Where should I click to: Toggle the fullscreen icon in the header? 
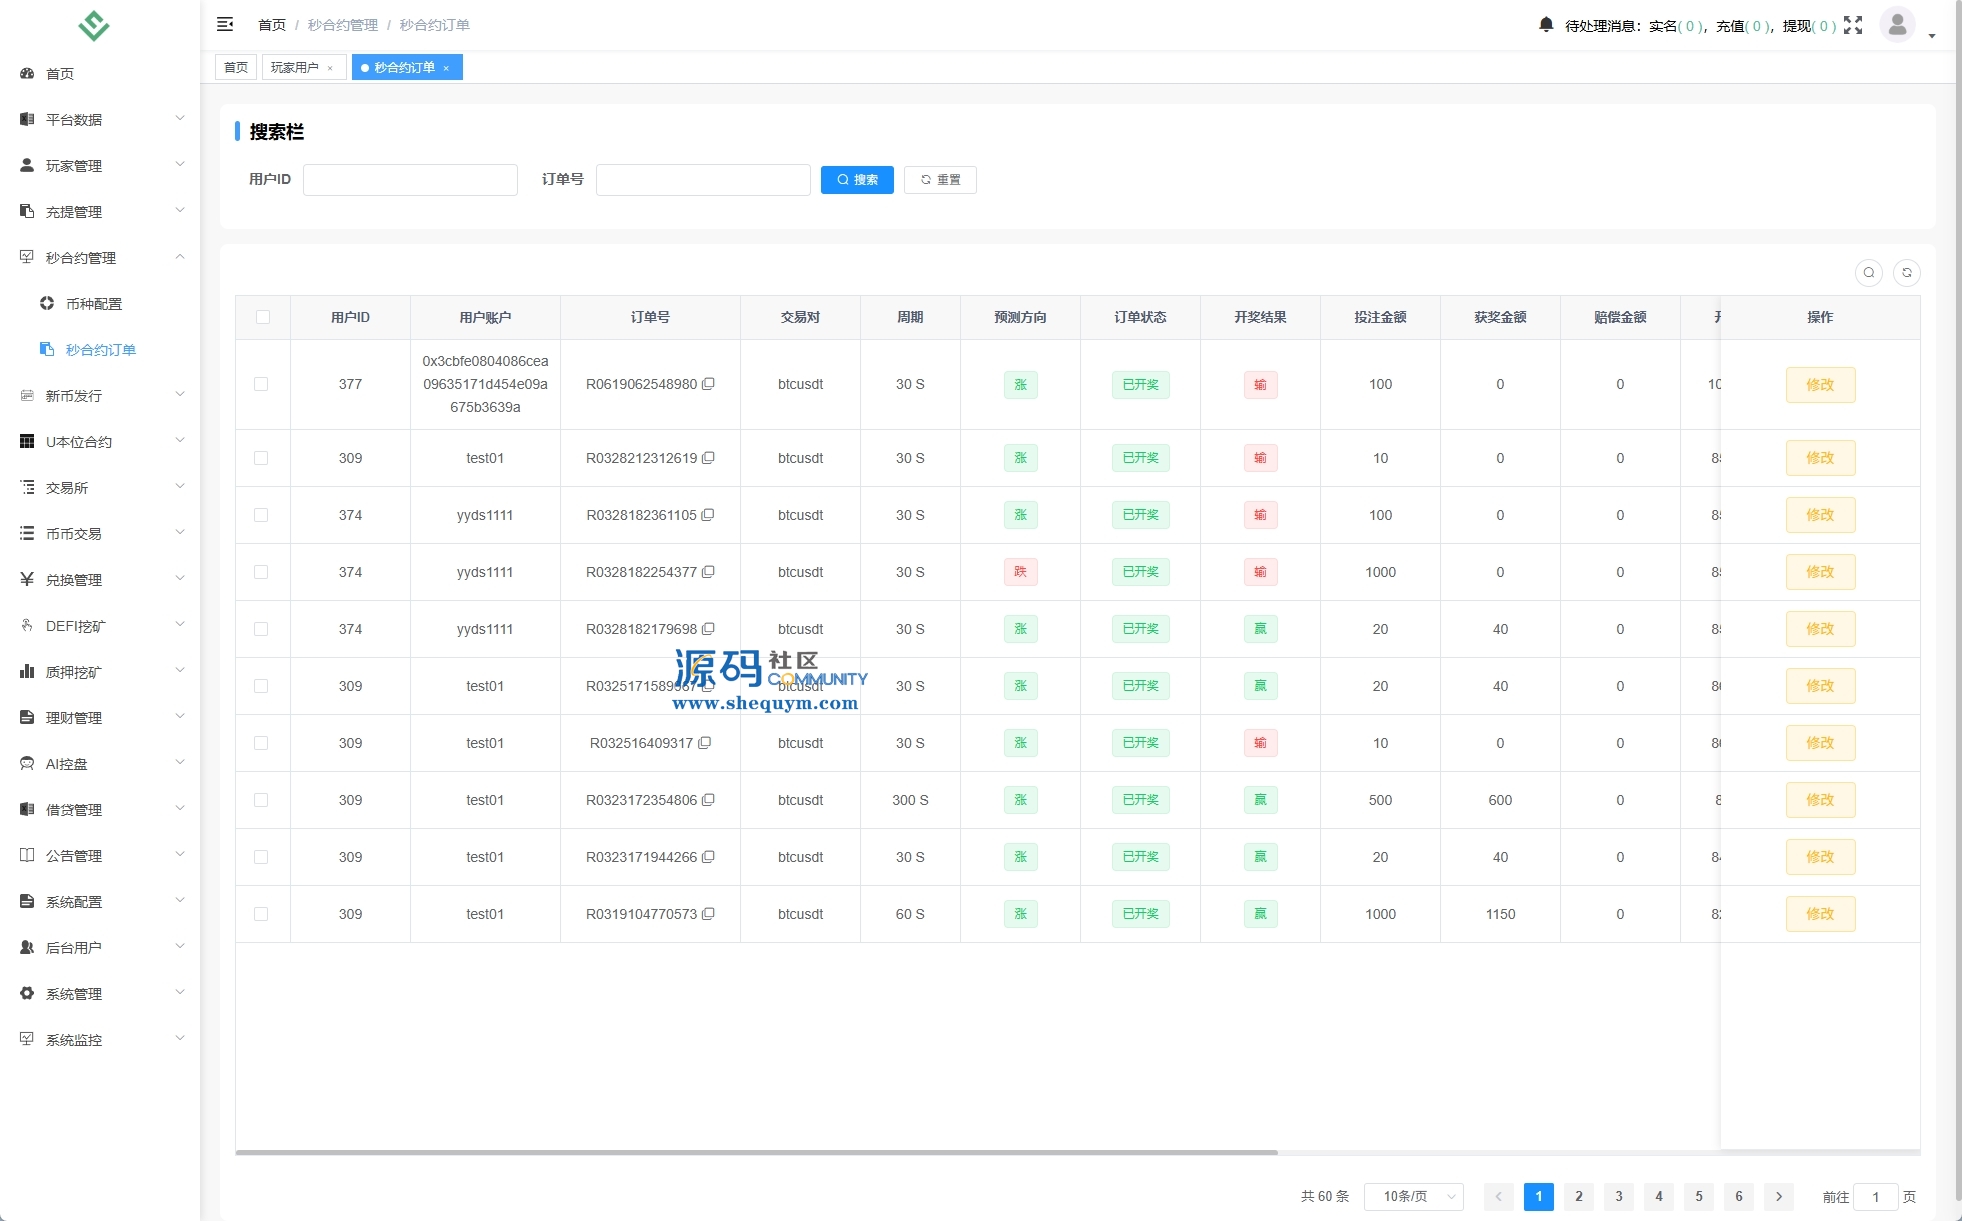(x=1853, y=25)
